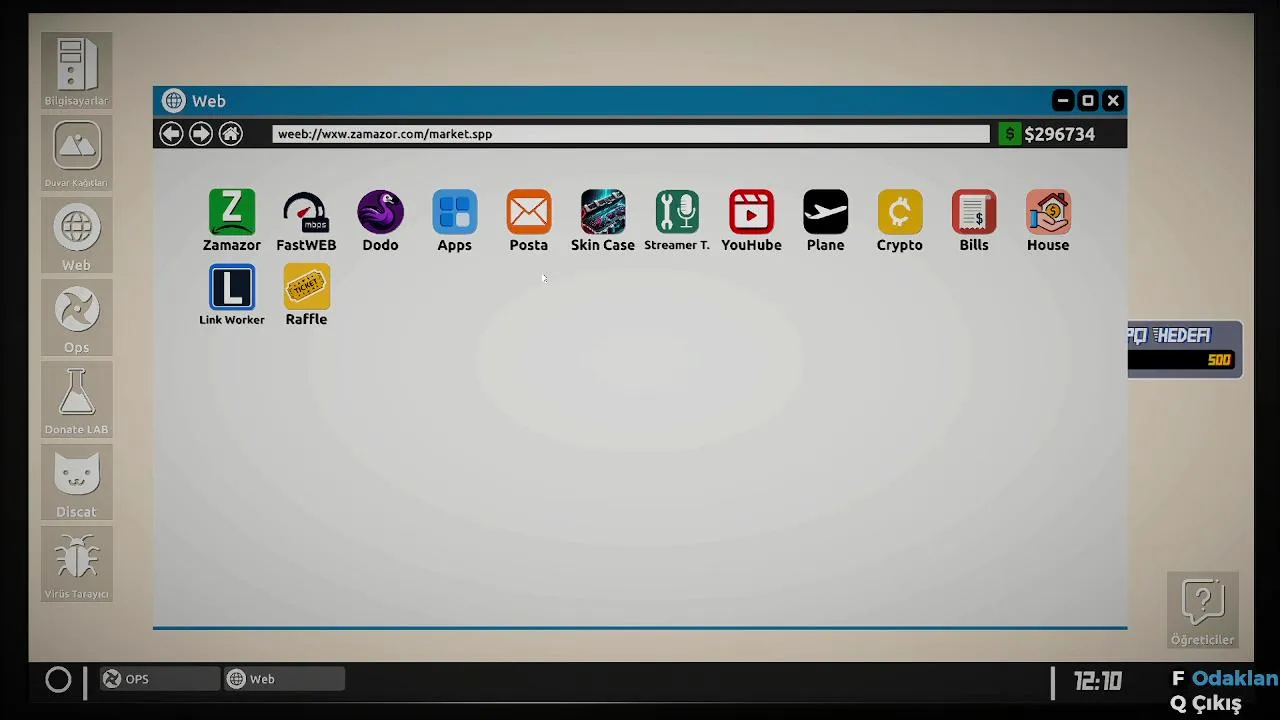The height and width of the screenshot is (720, 1280).
Task: Close the Web browser window
Action: pos(1113,100)
